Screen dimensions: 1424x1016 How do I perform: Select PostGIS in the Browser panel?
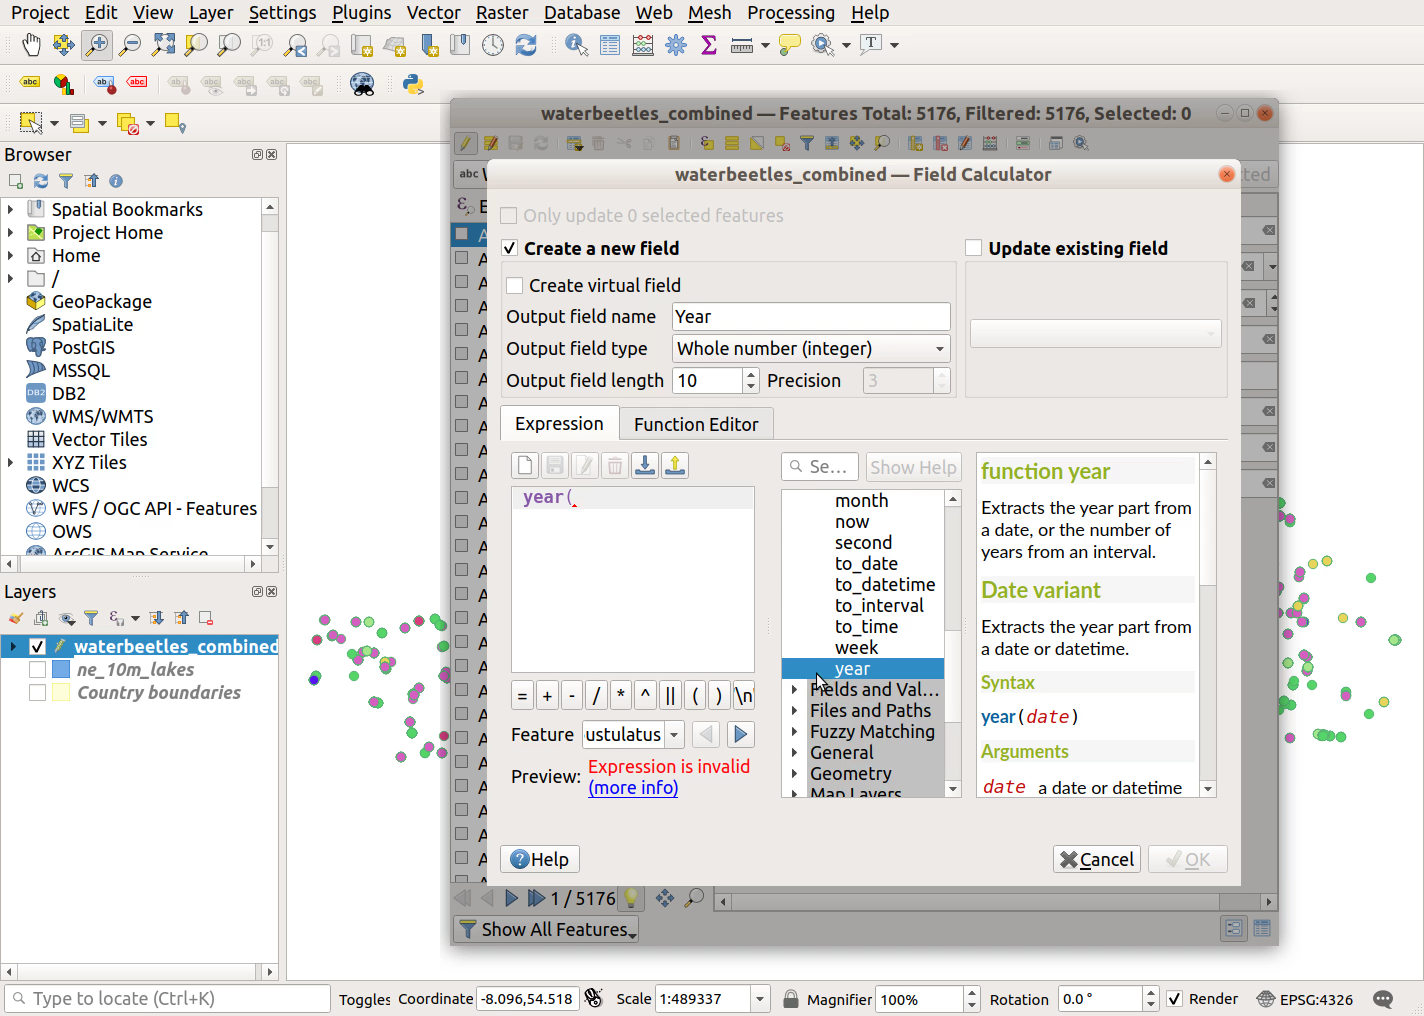click(83, 347)
